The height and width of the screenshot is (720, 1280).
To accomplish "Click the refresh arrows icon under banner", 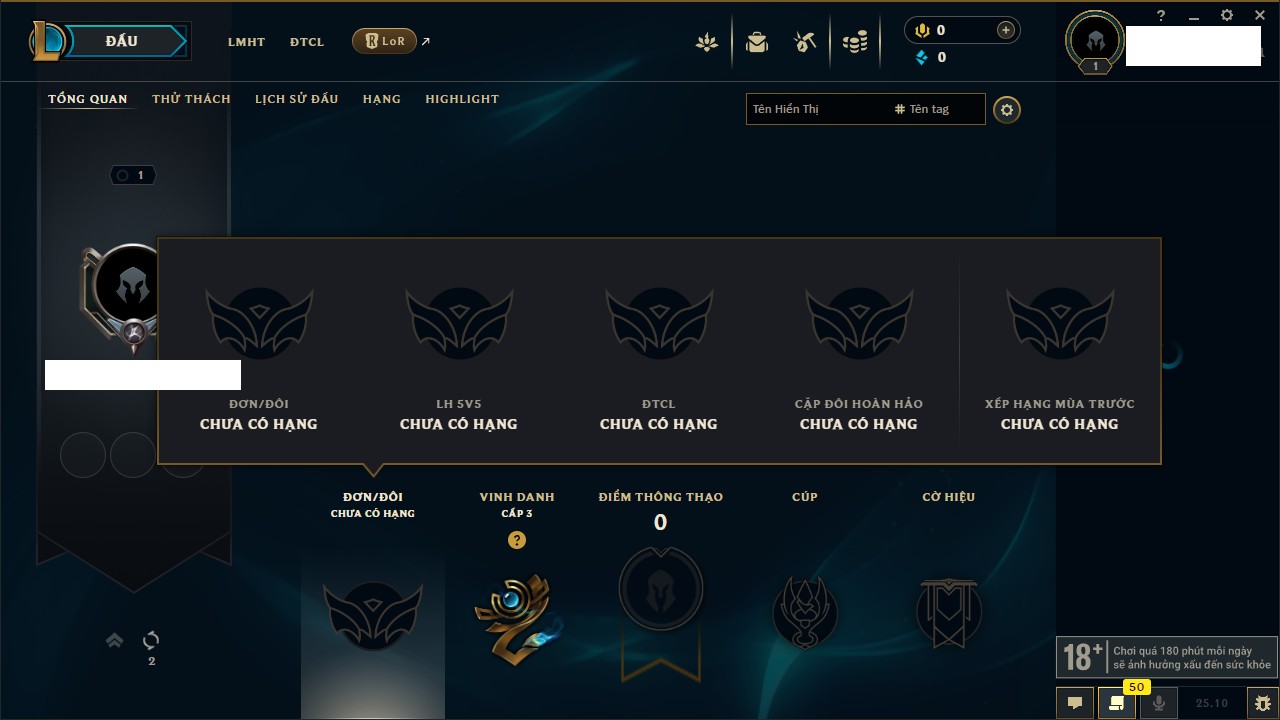I will pos(151,640).
